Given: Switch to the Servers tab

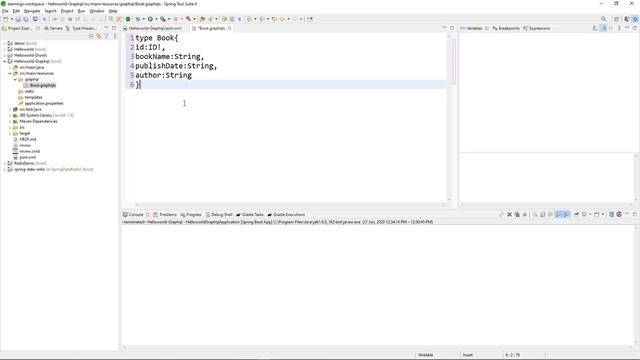Looking at the screenshot, I should [x=53, y=29].
